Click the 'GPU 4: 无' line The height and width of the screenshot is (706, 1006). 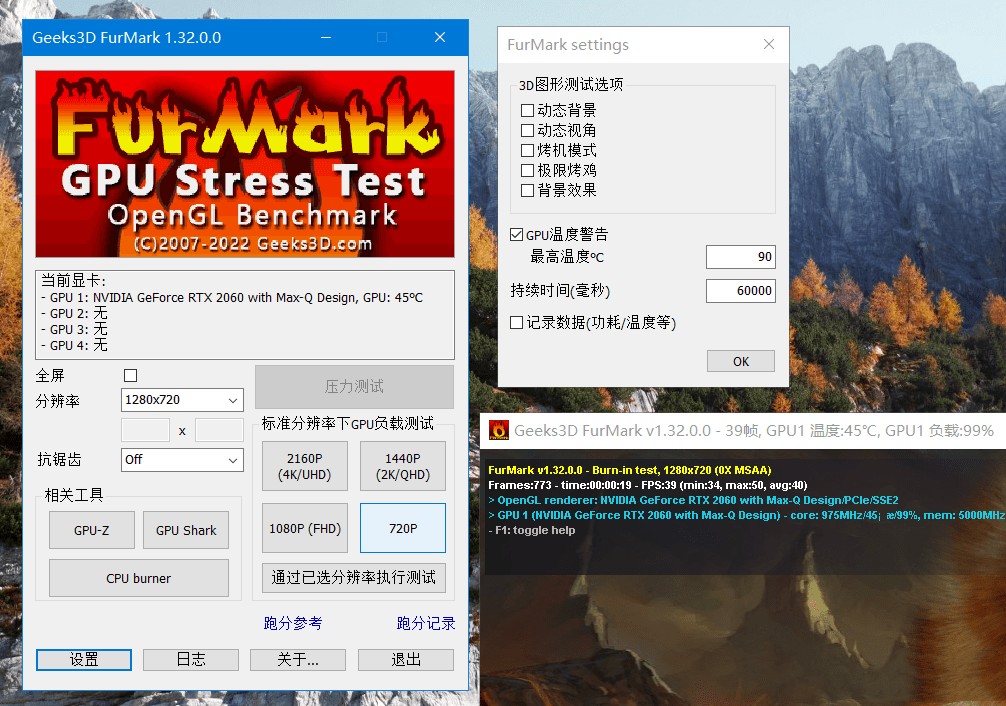74,345
